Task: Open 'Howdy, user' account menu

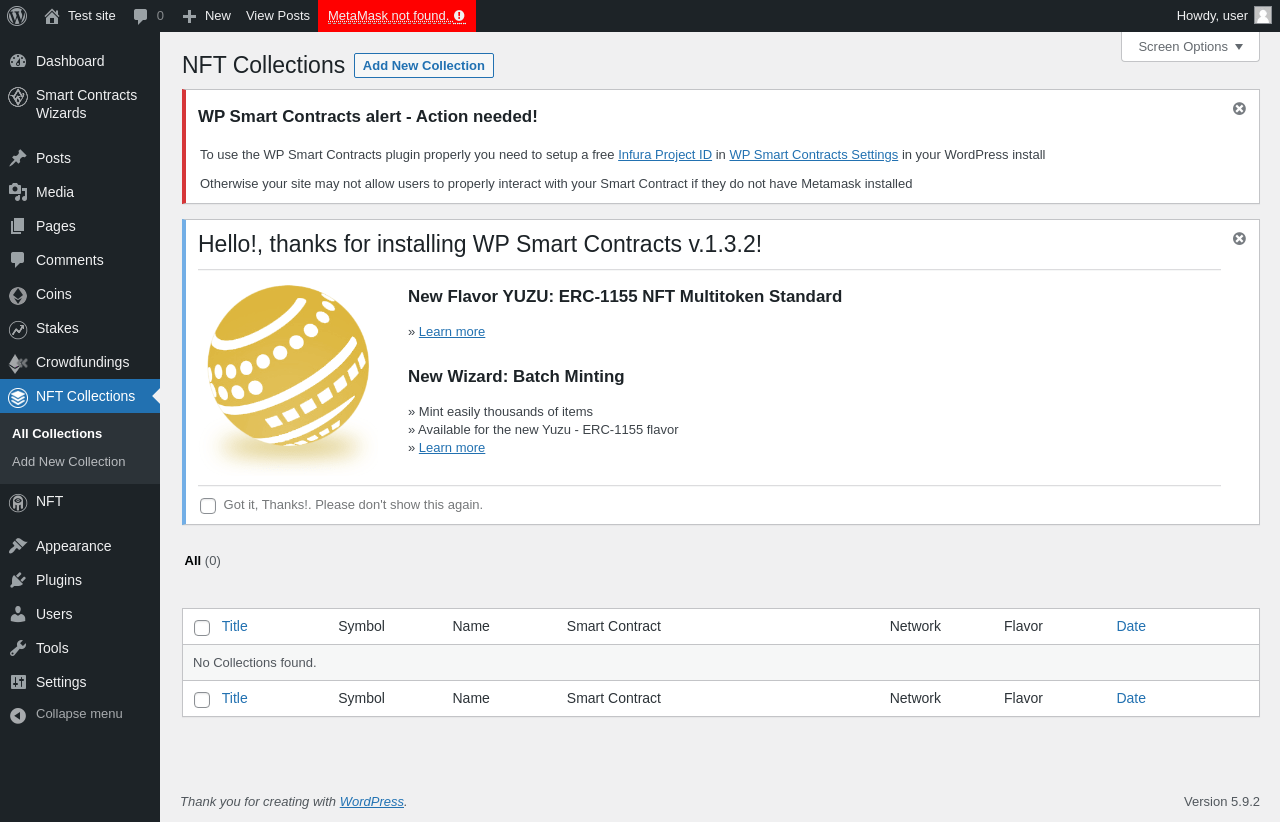Action: click(x=1224, y=16)
